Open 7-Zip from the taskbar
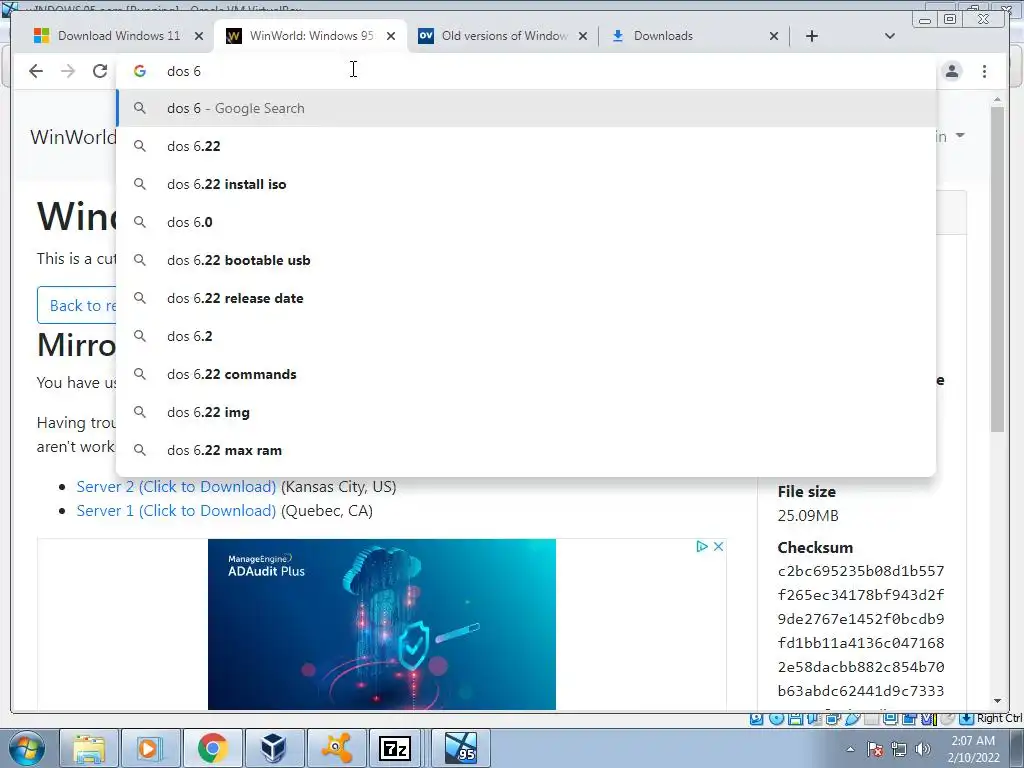The width and height of the screenshot is (1024, 768). [395, 748]
